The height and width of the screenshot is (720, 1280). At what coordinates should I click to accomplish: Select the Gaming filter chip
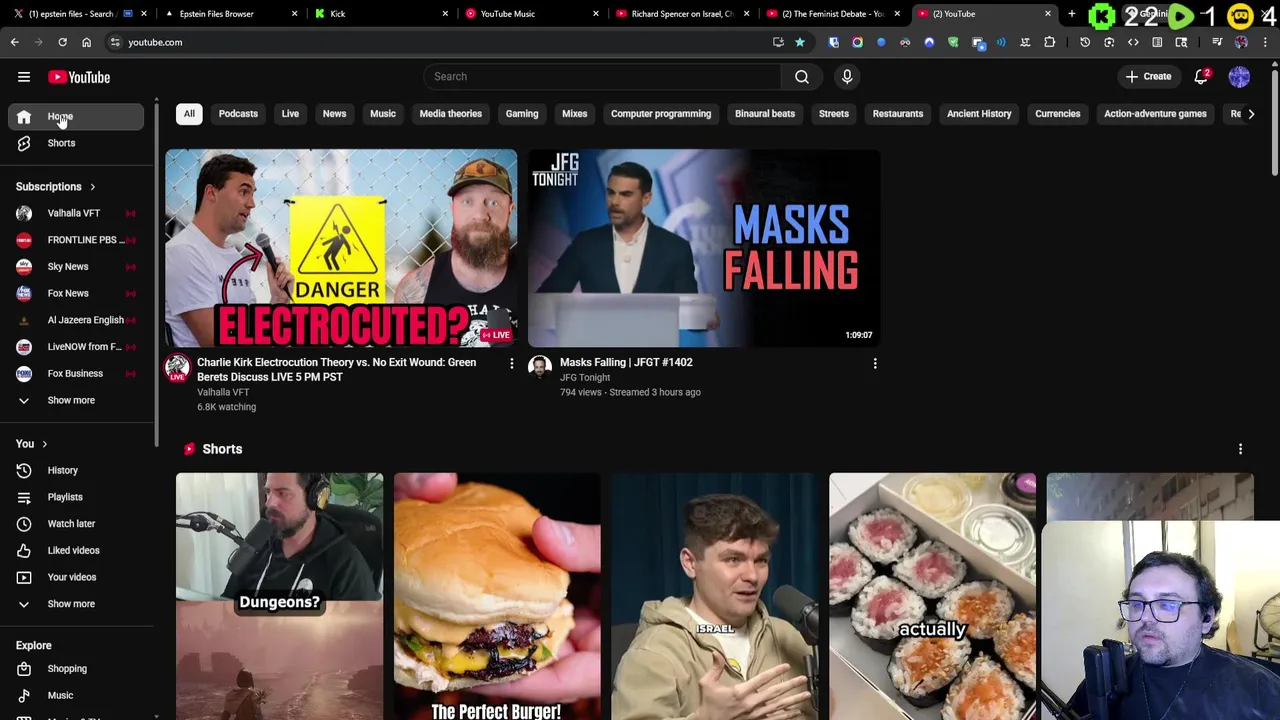pyautogui.click(x=522, y=113)
